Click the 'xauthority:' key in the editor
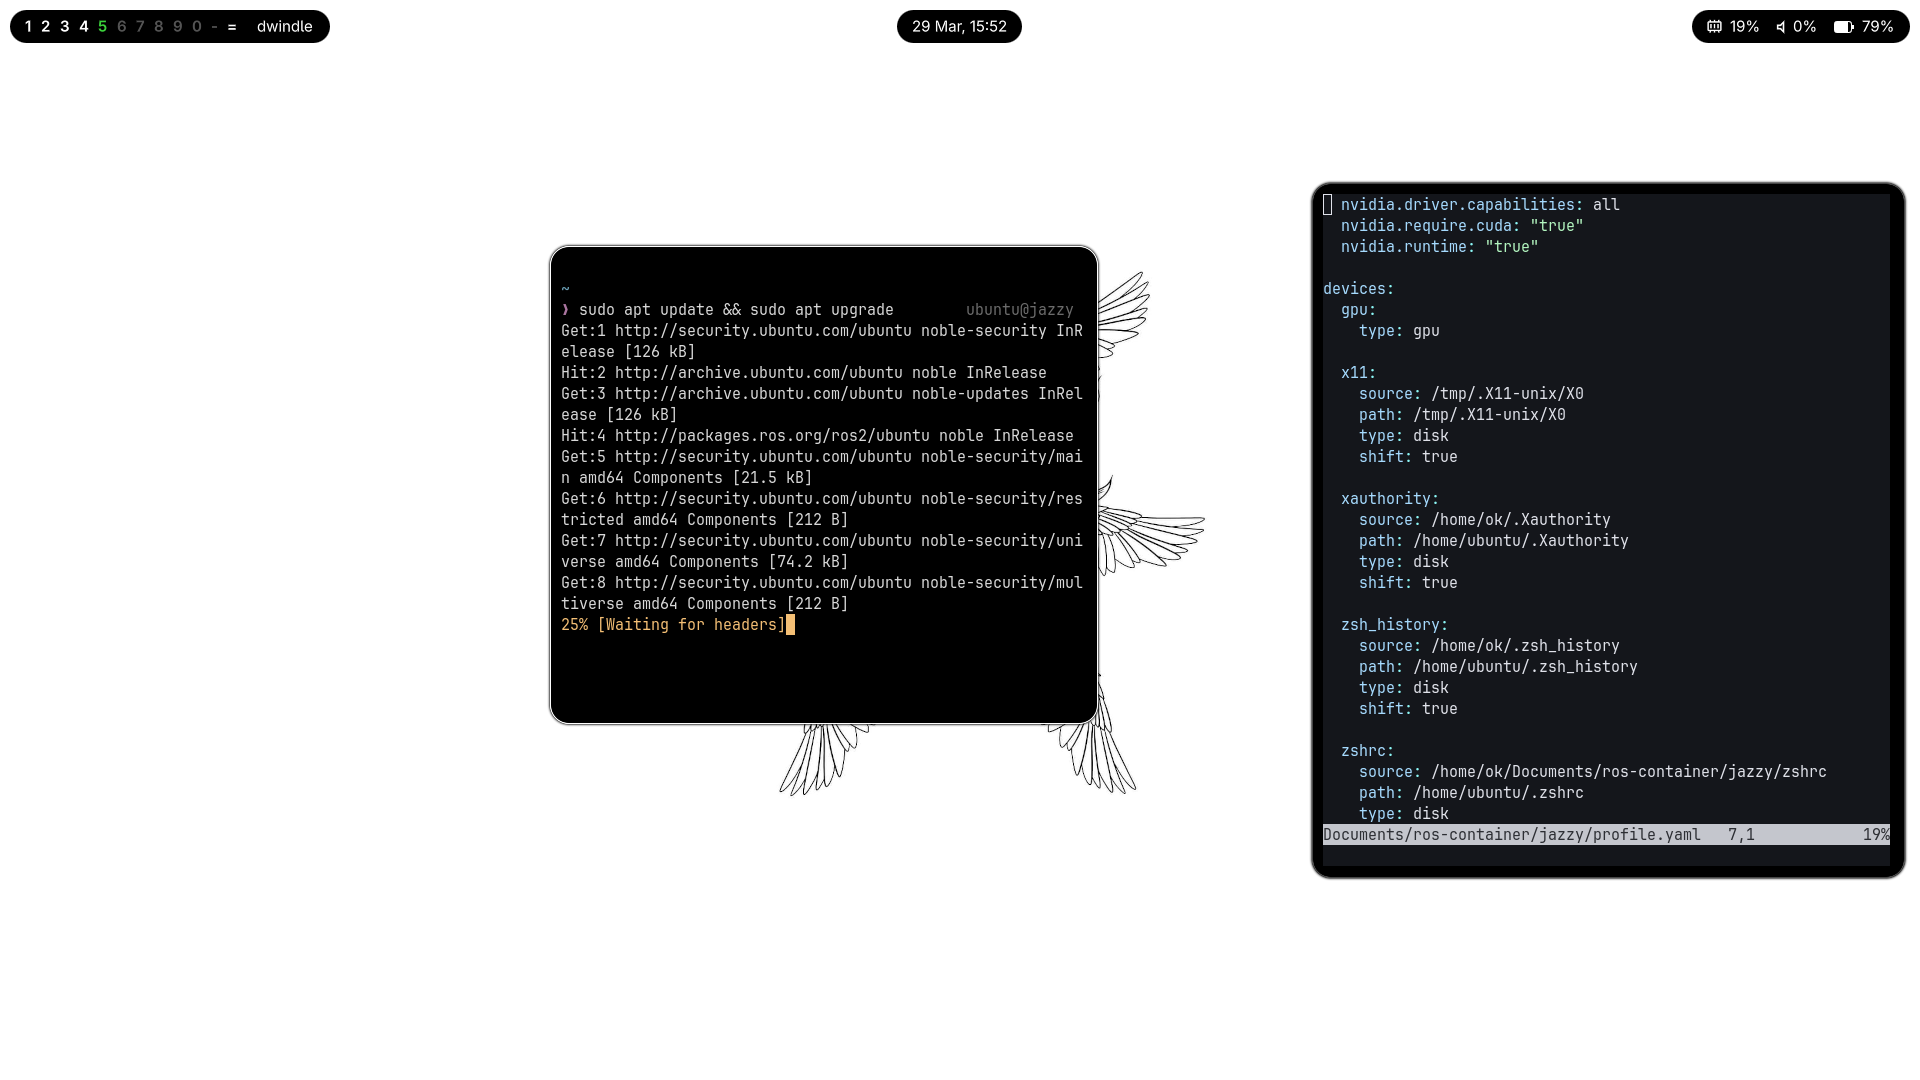The height and width of the screenshot is (1080, 1920). 1389,499
